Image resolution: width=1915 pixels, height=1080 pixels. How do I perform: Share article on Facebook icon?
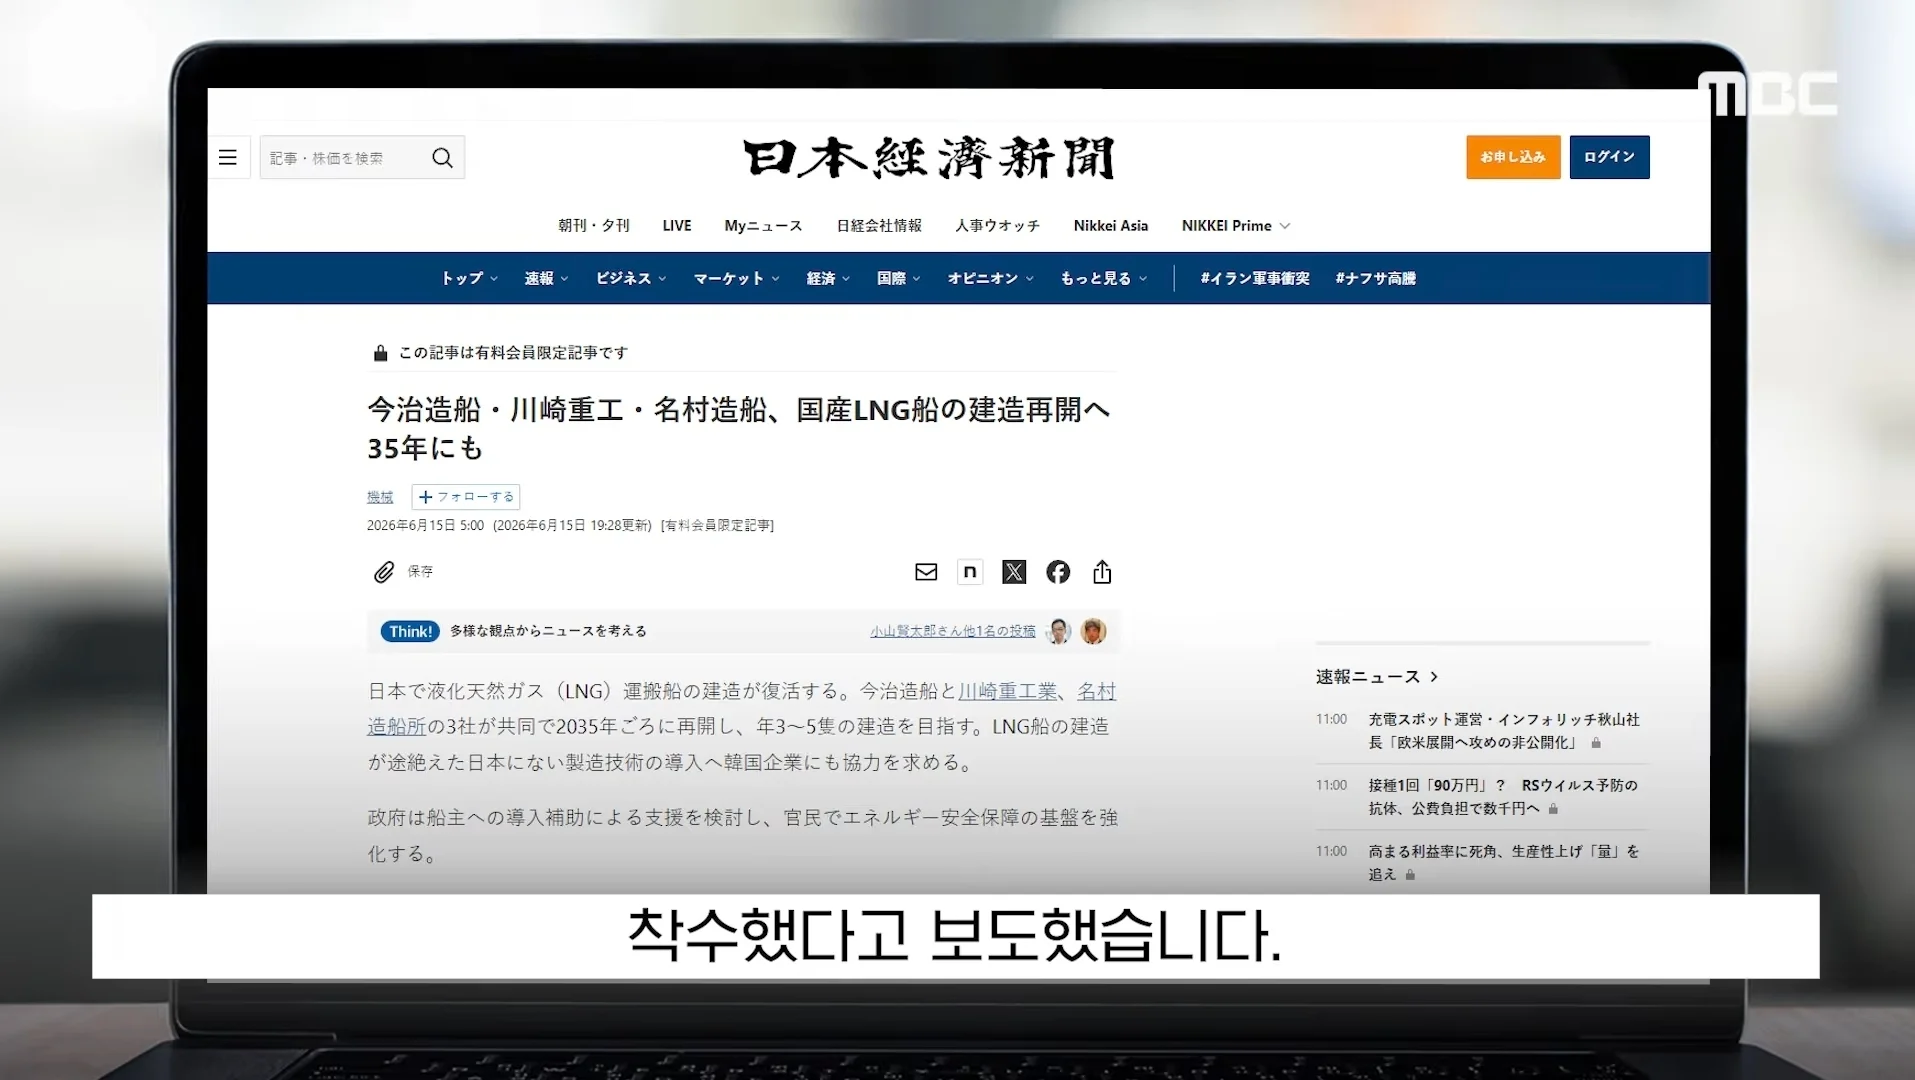click(x=1058, y=572)
